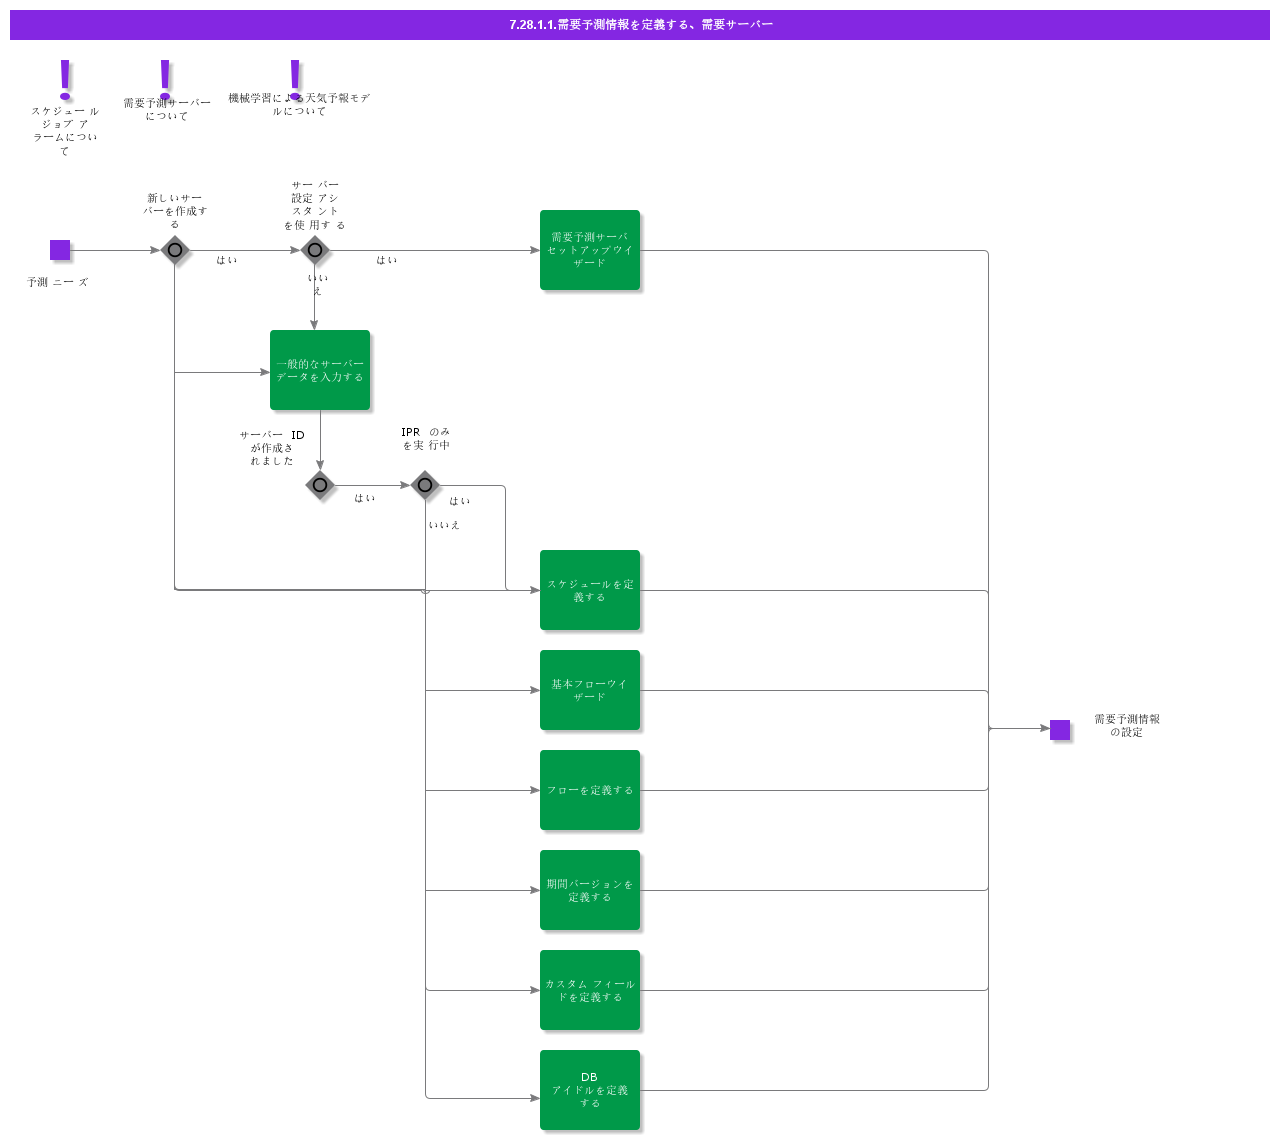Toggle the はい branch below 新しいサーバーを作成する
The height and width of the screenshot is (1140, 1280).
tap(227, 261)
